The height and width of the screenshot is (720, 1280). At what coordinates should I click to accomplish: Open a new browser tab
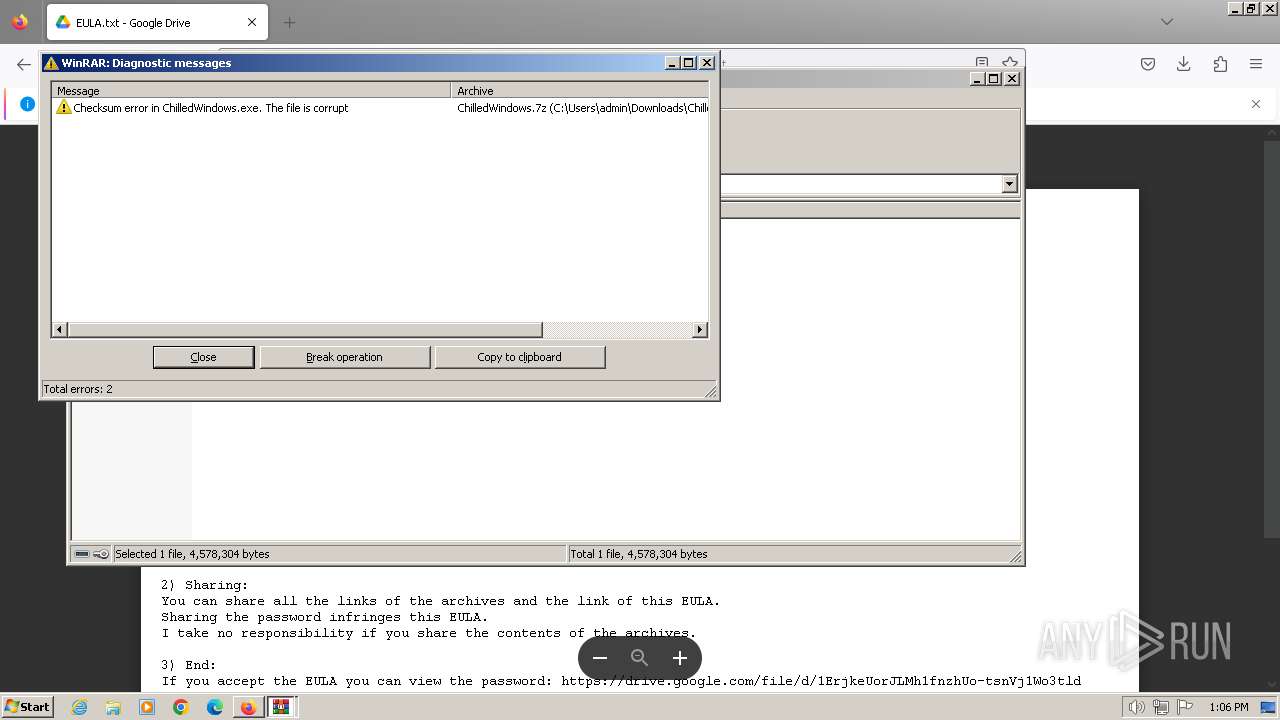point(290,22)
